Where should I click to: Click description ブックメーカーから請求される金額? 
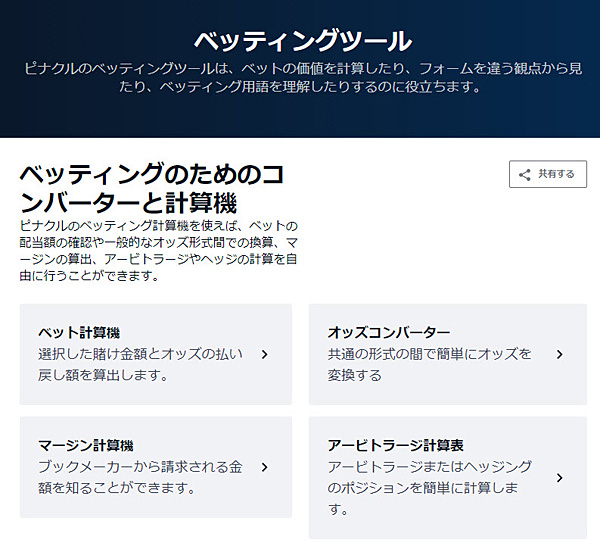[x=140, y=478]
